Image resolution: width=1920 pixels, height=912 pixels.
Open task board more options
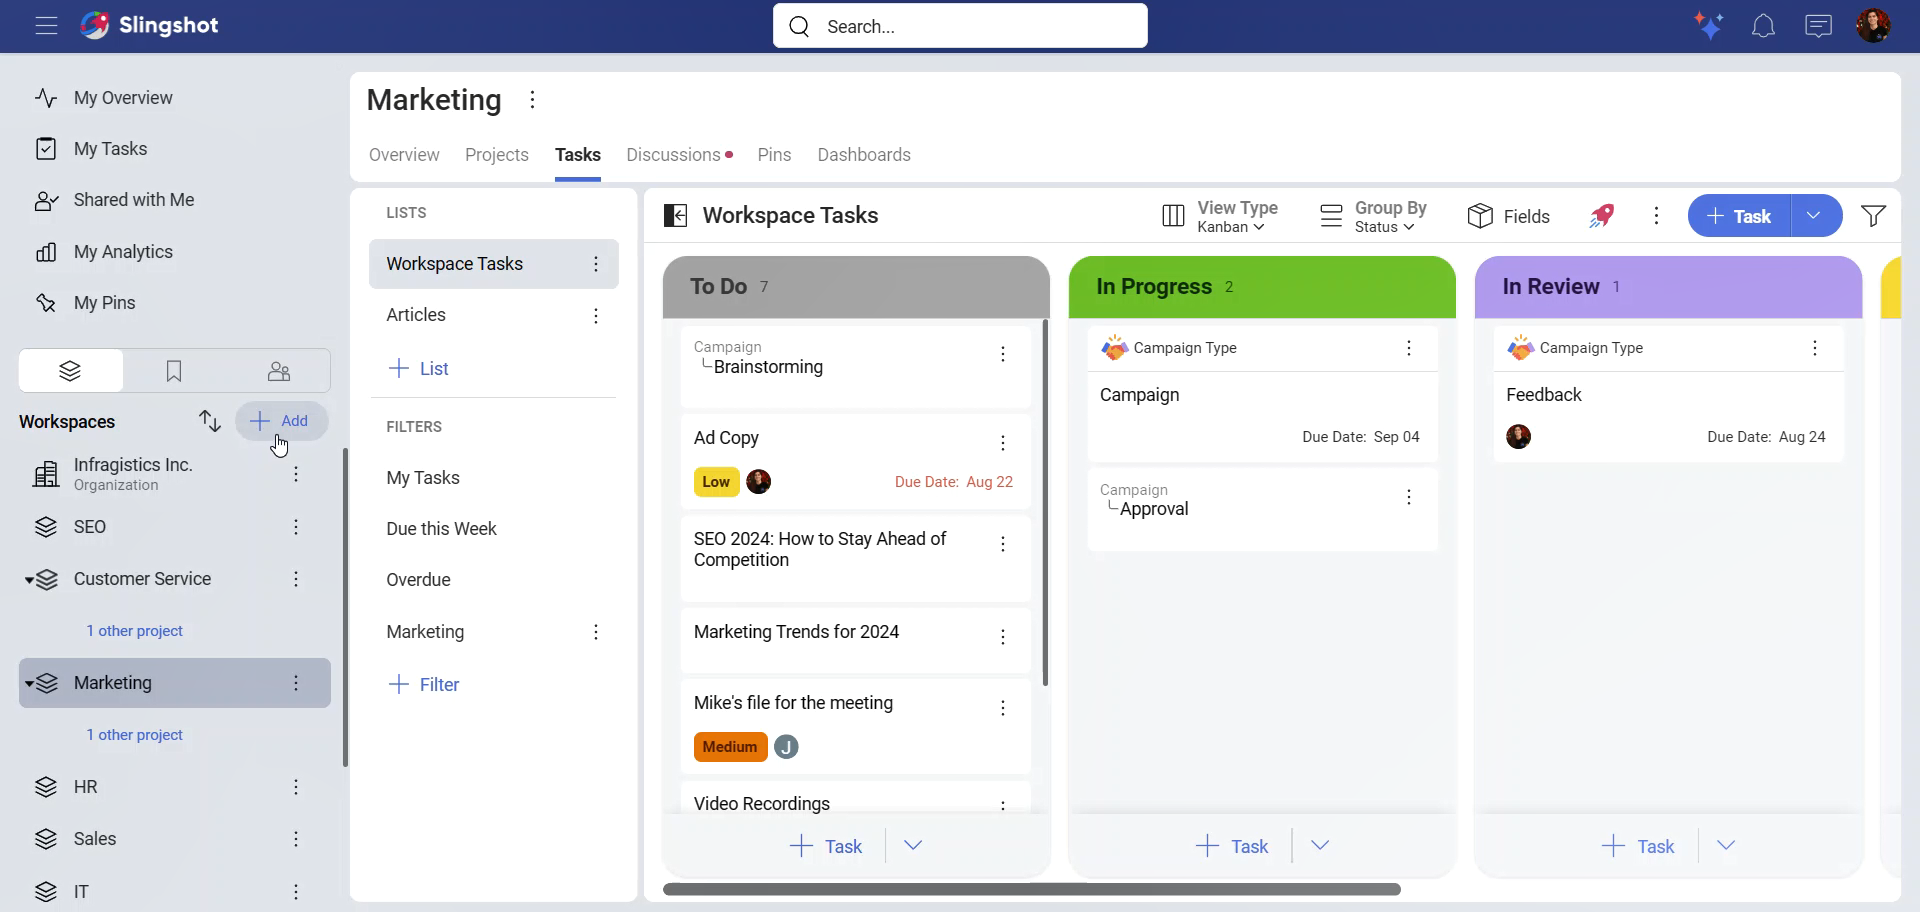pos(1657,216)
